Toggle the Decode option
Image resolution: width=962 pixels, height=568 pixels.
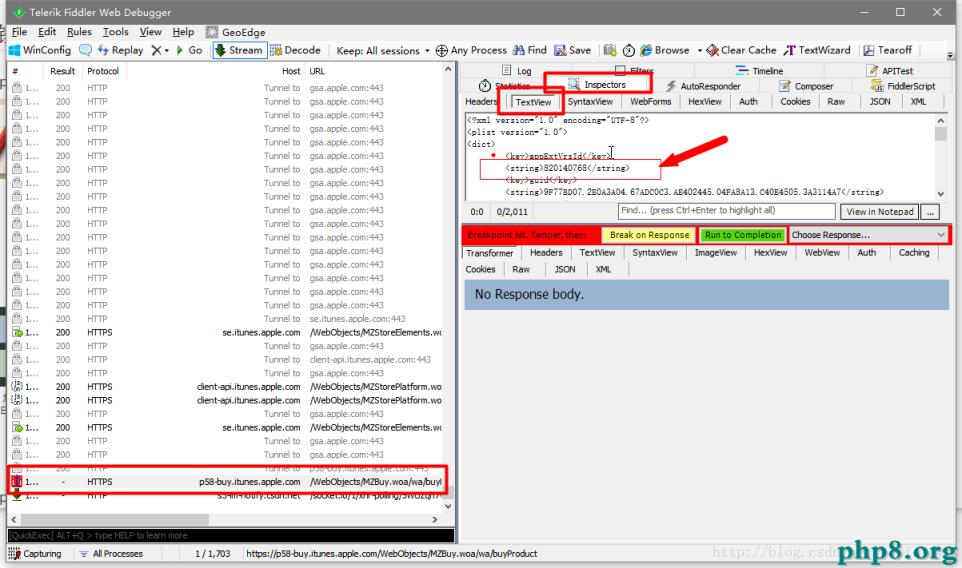pos(295,50)
